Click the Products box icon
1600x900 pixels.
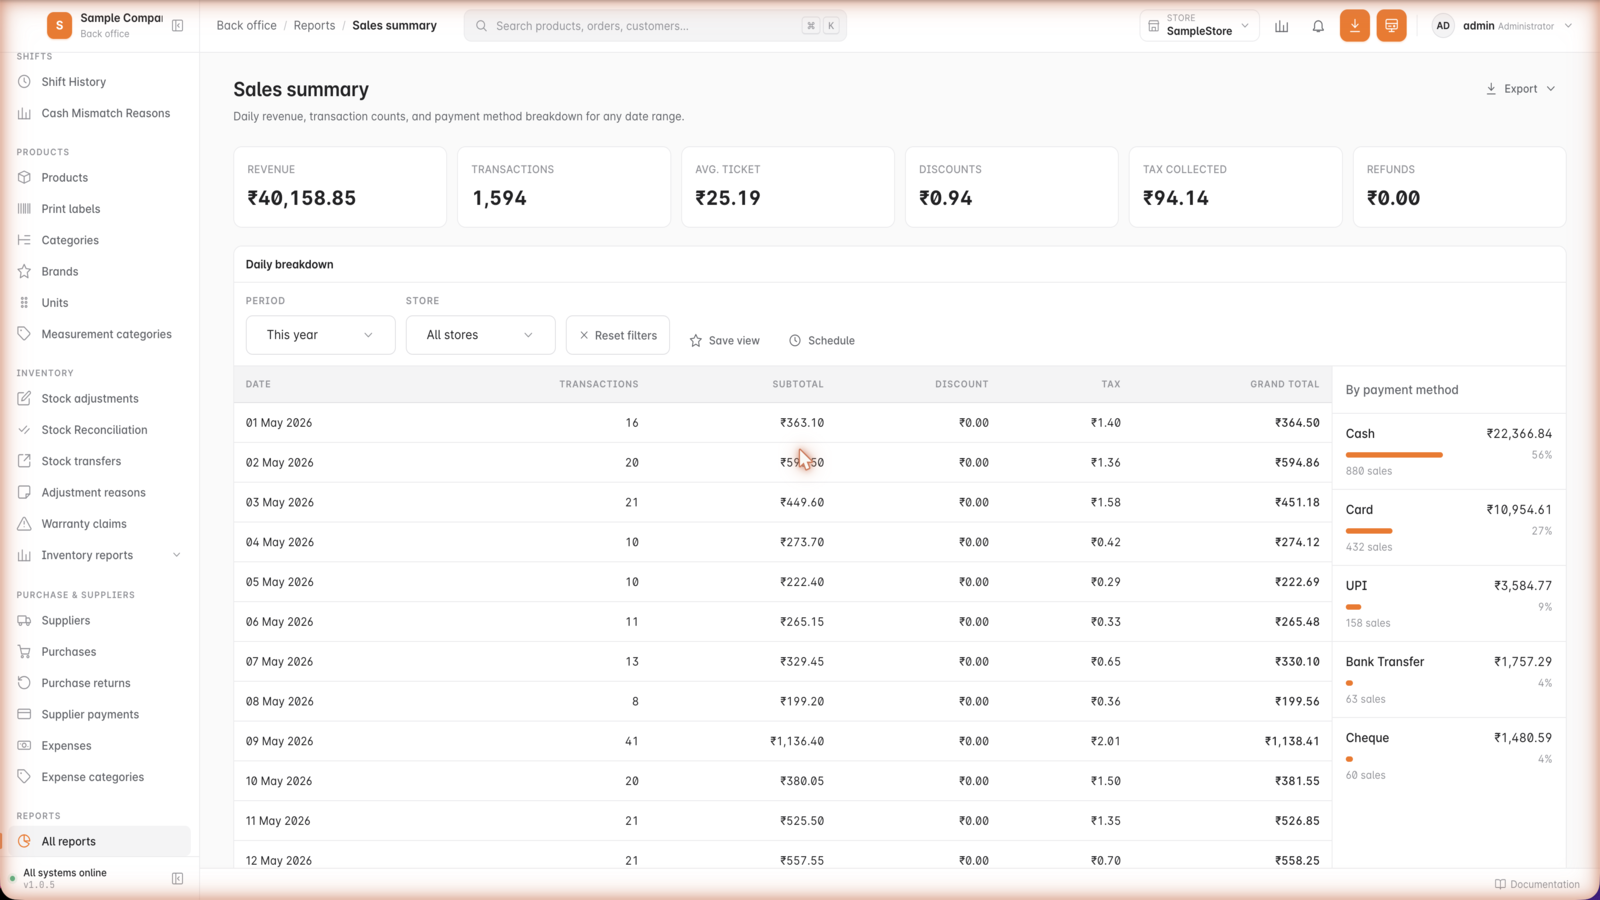[x=24, y=177]
